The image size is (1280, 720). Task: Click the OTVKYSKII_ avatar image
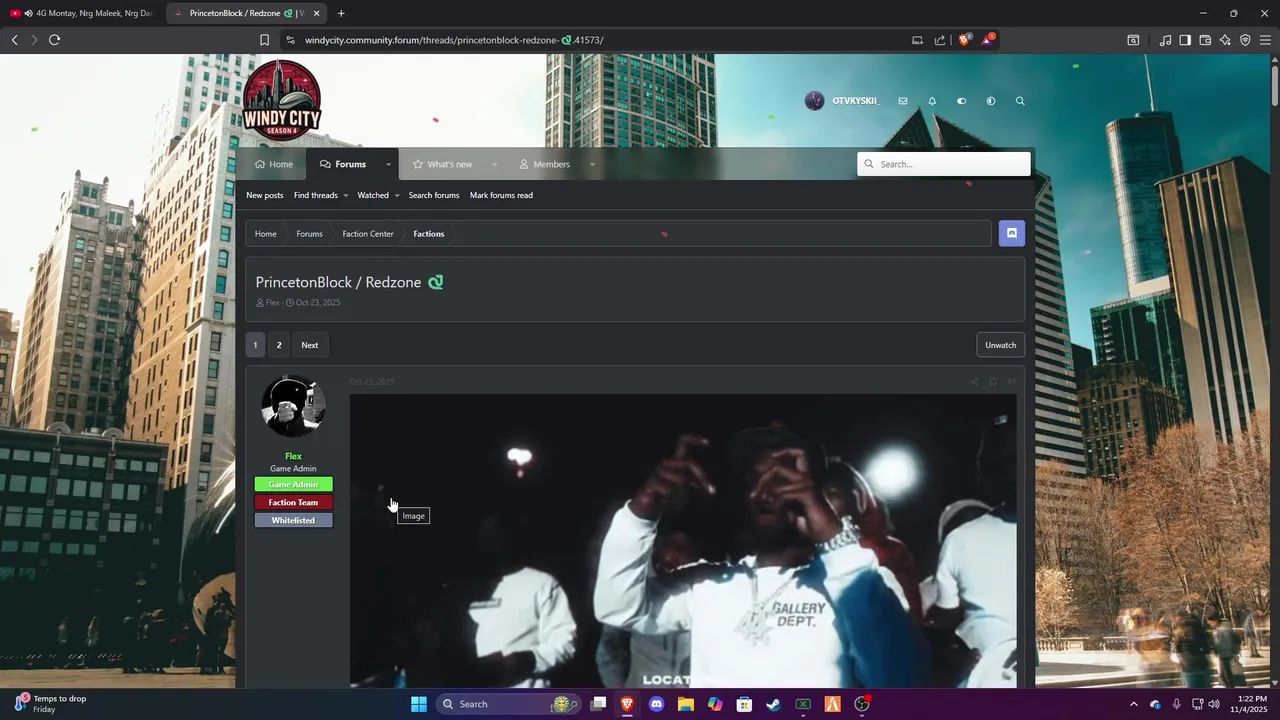click(815, 101)
